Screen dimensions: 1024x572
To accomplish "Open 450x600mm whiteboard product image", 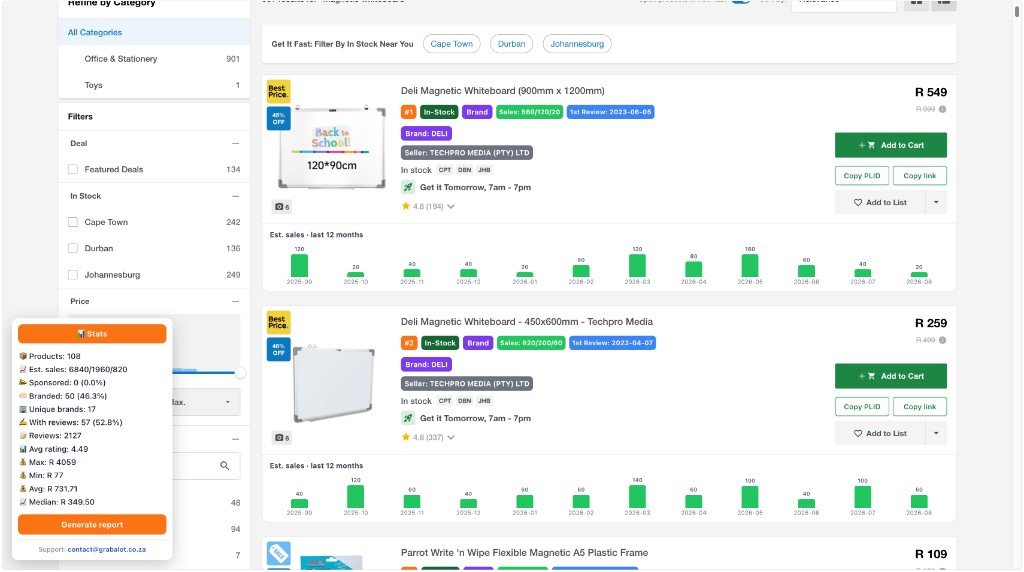I will pyautogui.click(x=333, y=384).
